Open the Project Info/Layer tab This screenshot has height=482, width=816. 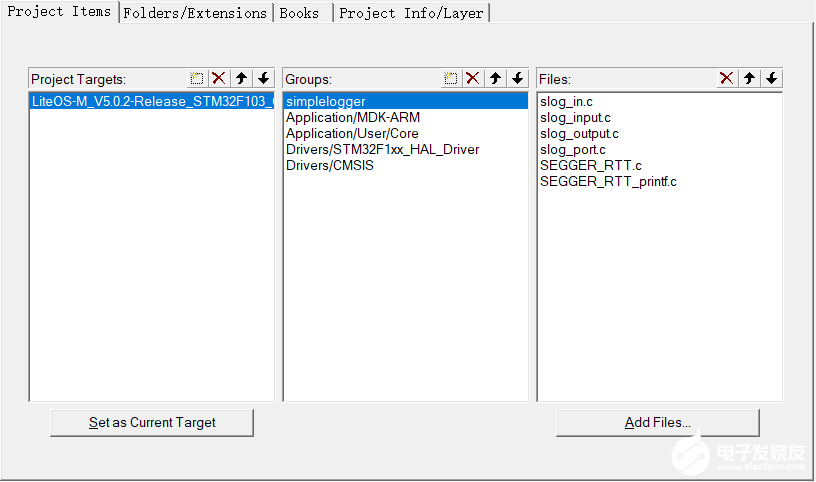click(x=412, y=13)
